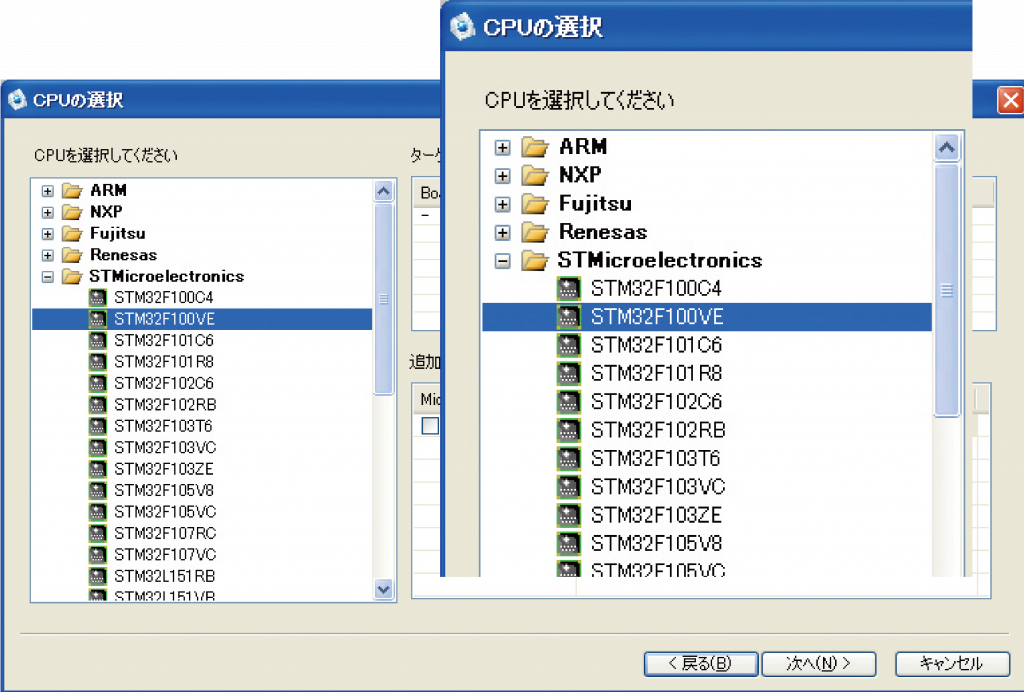Collapse the STMicroelectronics node in the small left list
This screenshot has height=692, width=1024.
48,277
